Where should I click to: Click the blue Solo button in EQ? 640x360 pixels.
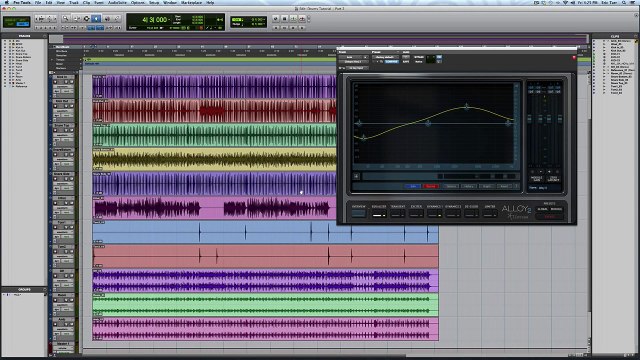pyautogui.click(x=413, y=186)
